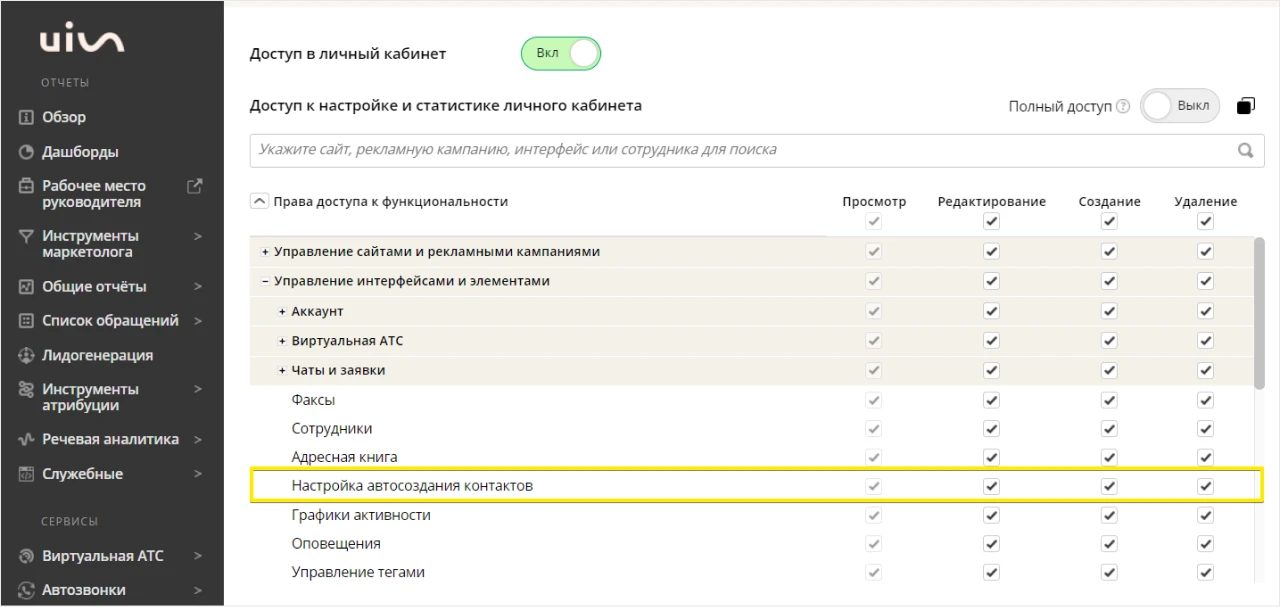Viewport: 1280px width, 607px height.
Task: Collapse Управление интерфейсами и элементами
Action: click(x=265, y=282)
